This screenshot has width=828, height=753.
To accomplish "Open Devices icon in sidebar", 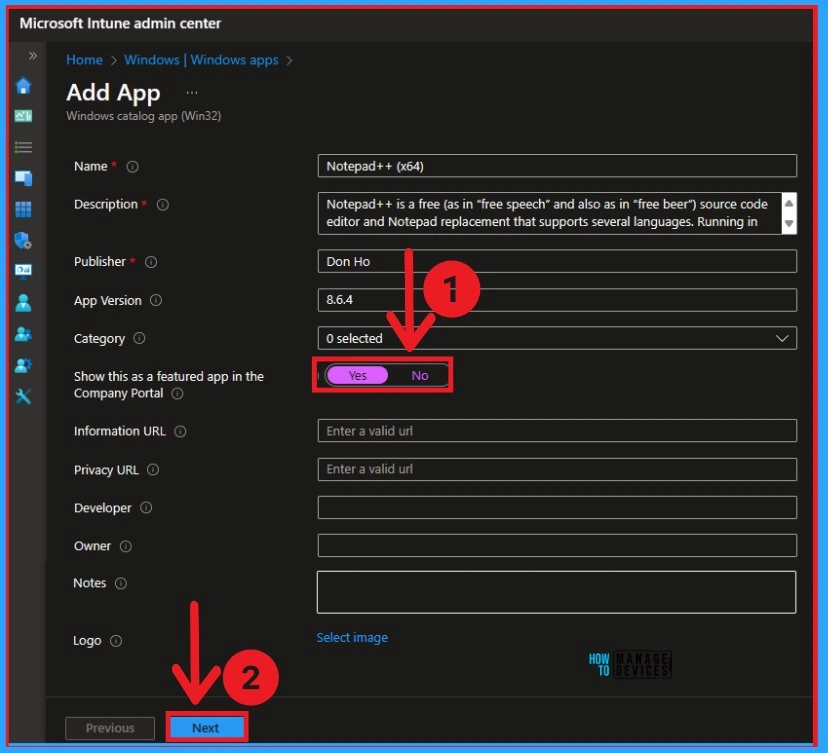I will (x=23, y=178).
